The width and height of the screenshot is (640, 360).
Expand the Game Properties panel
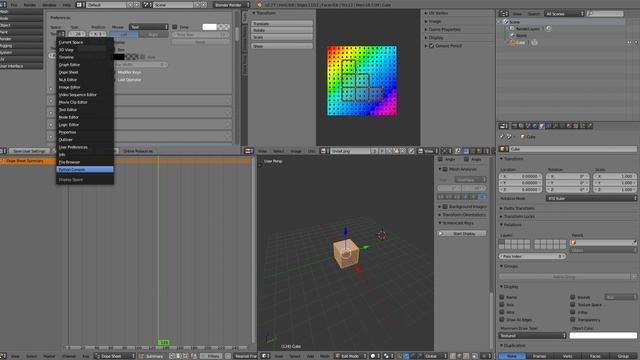pyautogui.click(x=443, y=29)
